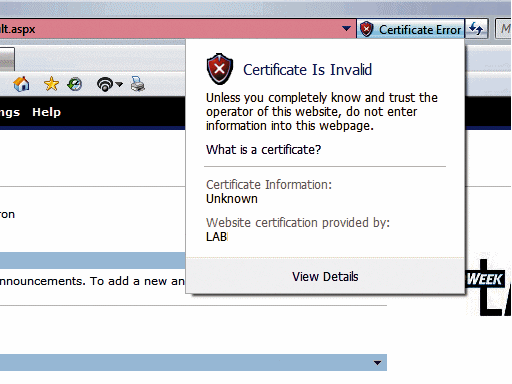Click the refresh page button beside Certificate Error

[x=476, y=29]
